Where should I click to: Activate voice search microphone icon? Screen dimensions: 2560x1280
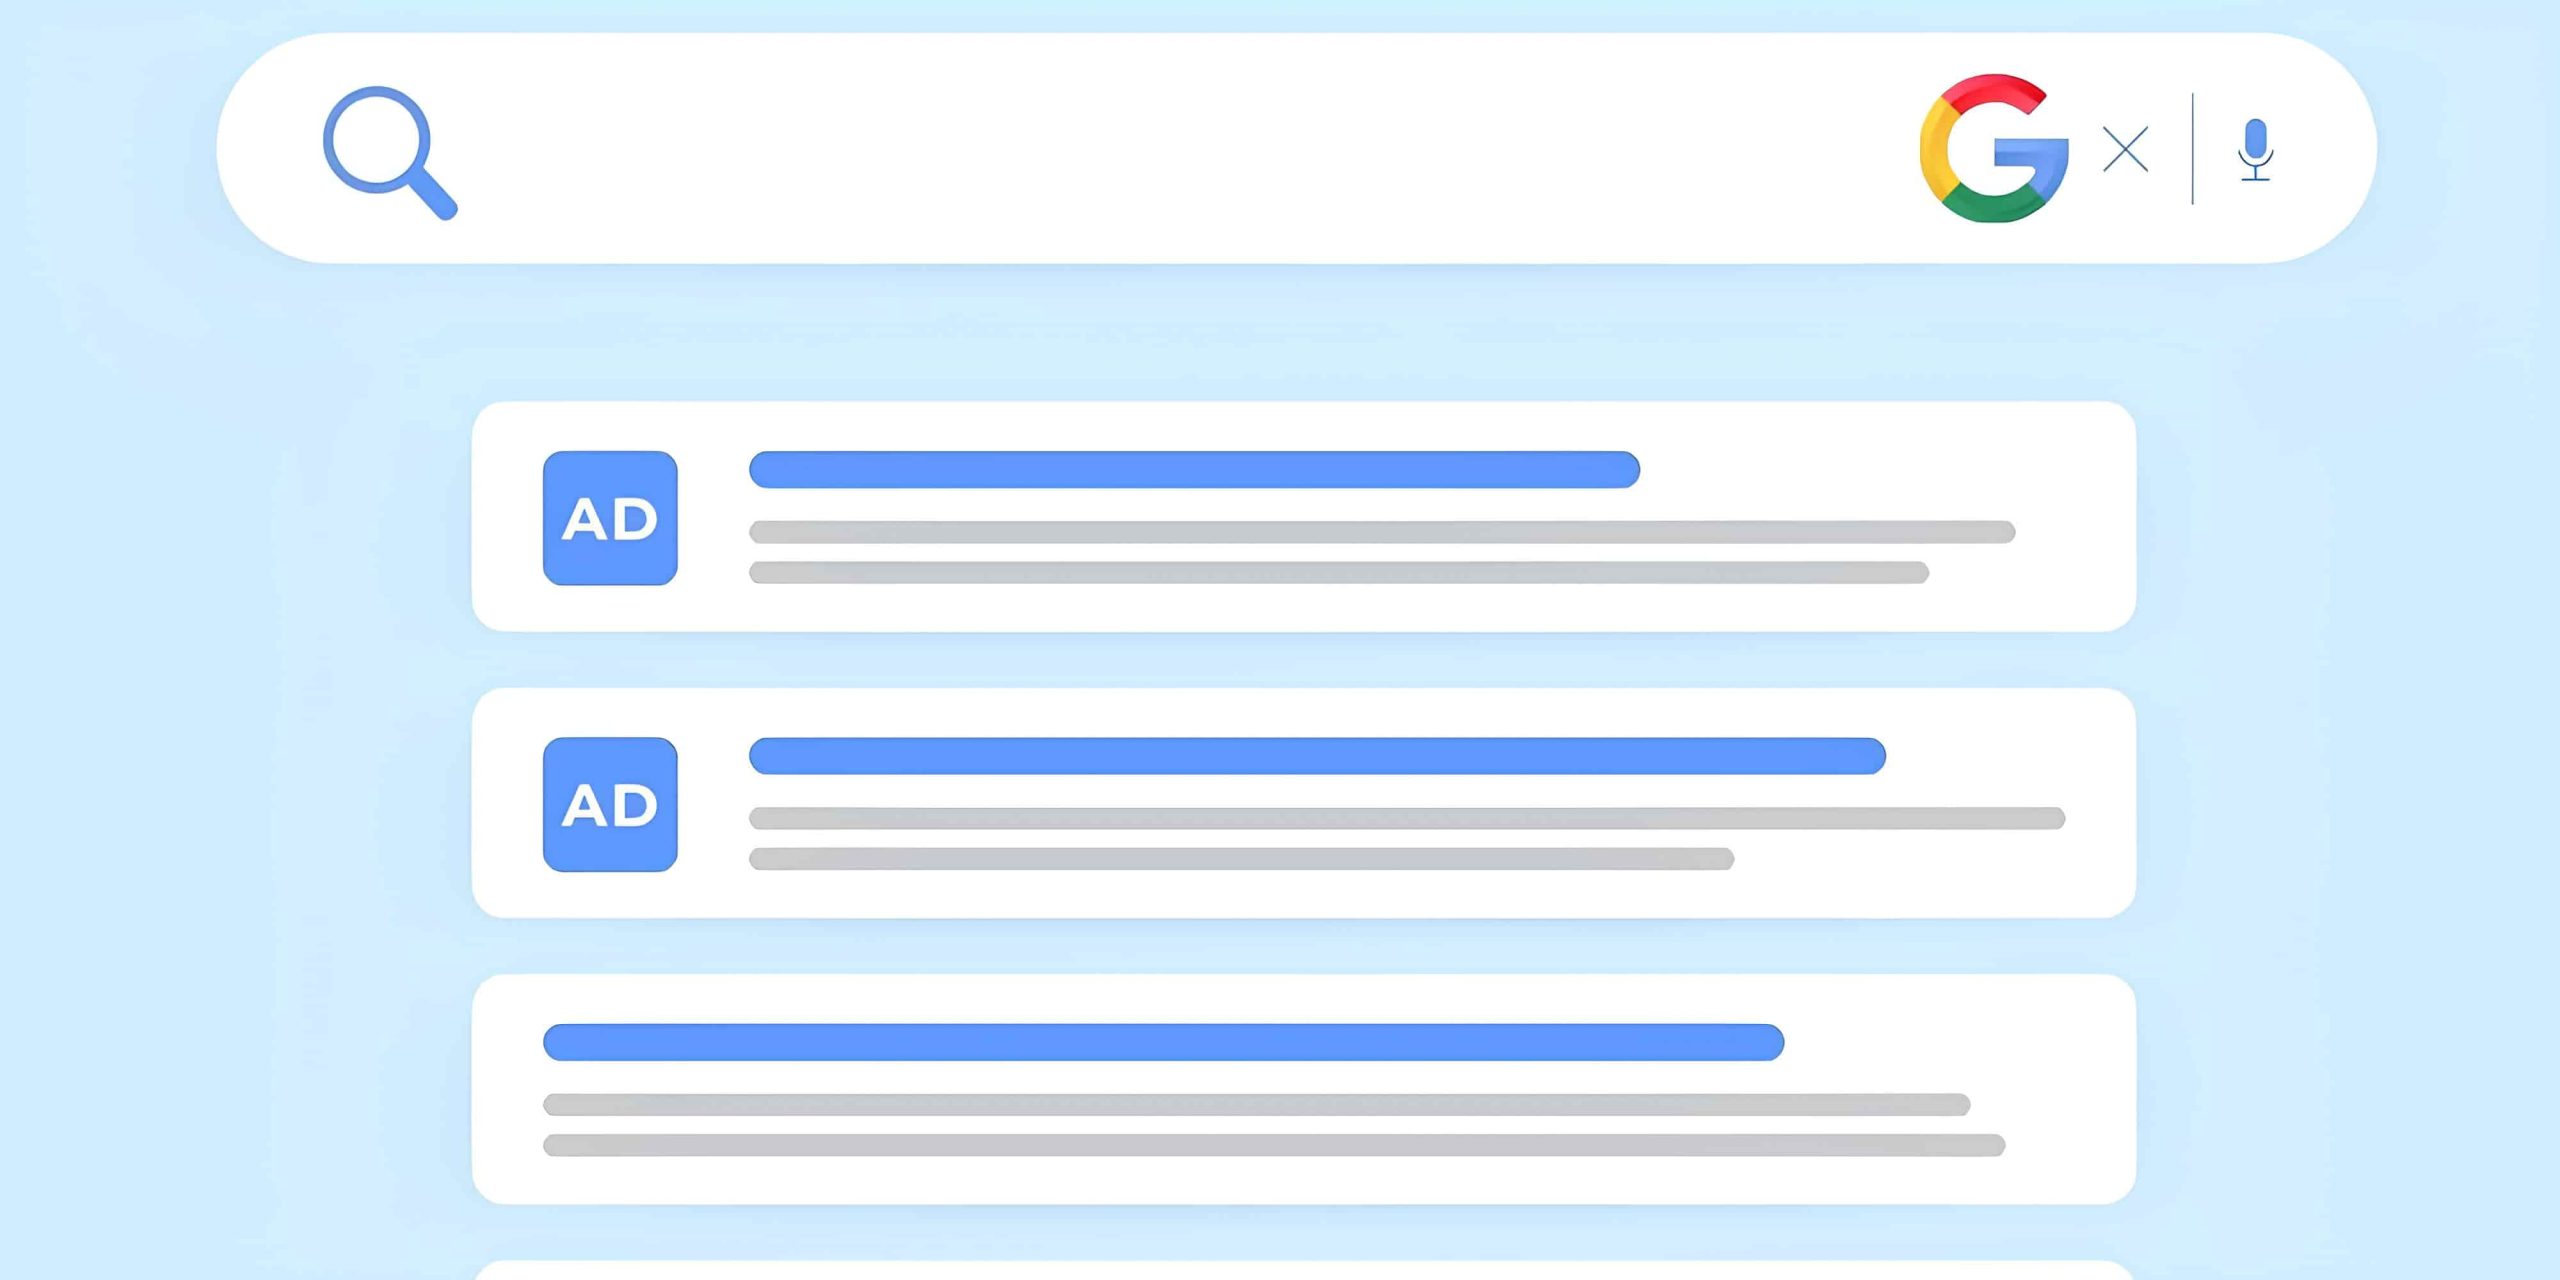pos(2255,150)
